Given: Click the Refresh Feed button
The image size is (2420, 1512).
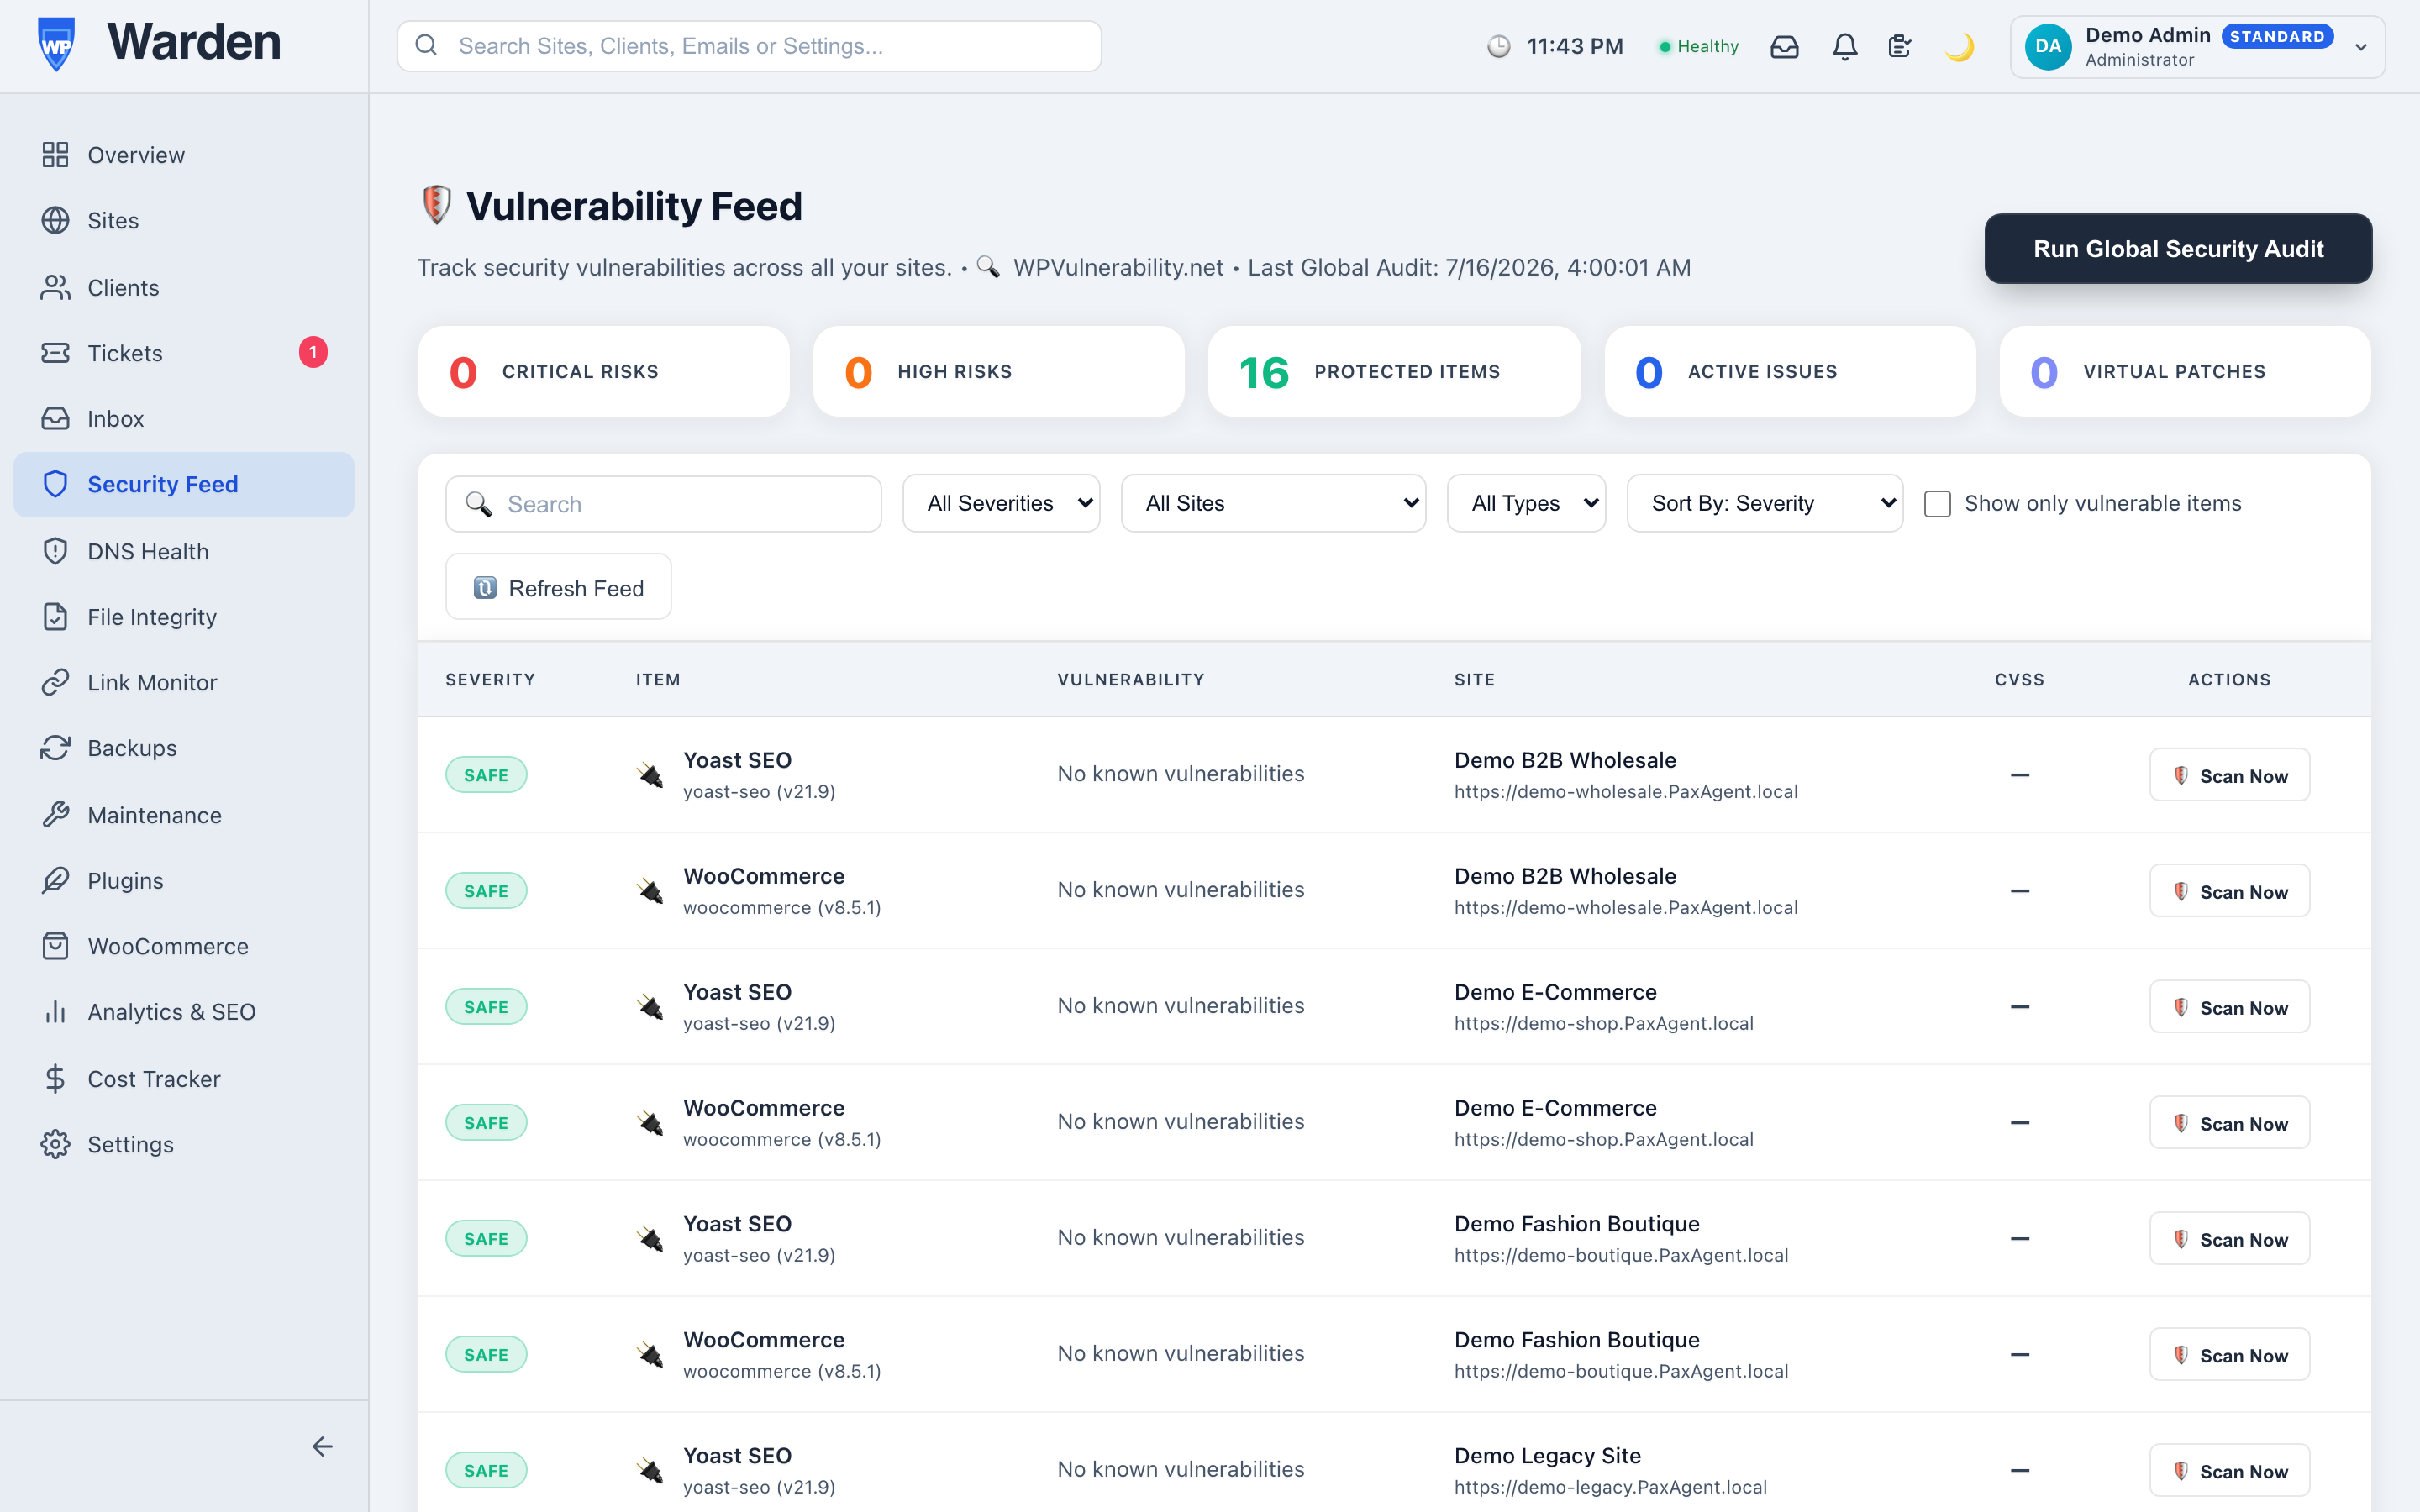Looking at the screenshot, I should pos(558,587).
